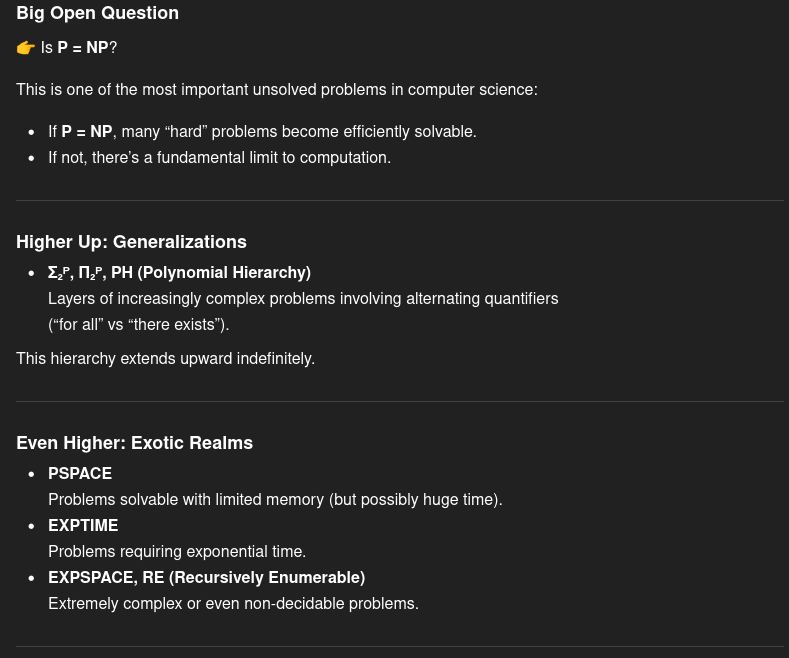The width and height of the screenshot is (789, 658).
Task: Click "This hierarchy extends upward indefinitely" sentence
Action: click(x=165, y=359)
